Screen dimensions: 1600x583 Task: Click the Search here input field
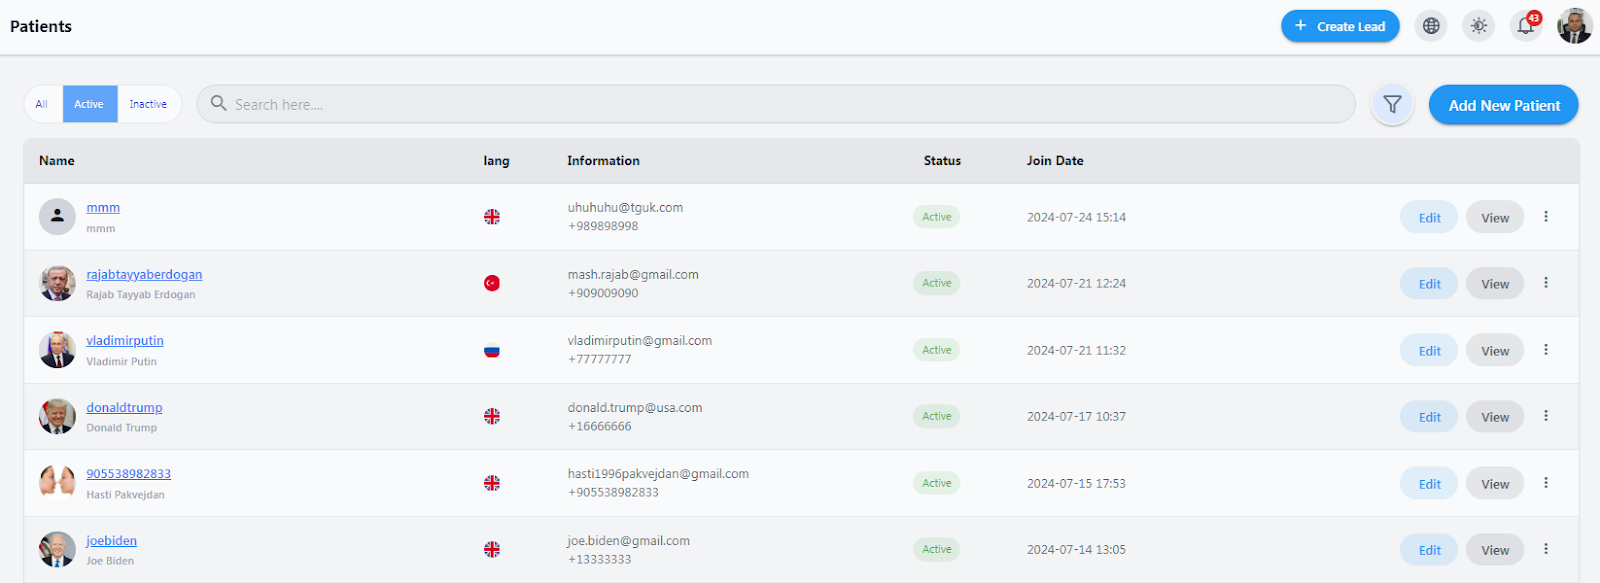(x=776, y=104)
